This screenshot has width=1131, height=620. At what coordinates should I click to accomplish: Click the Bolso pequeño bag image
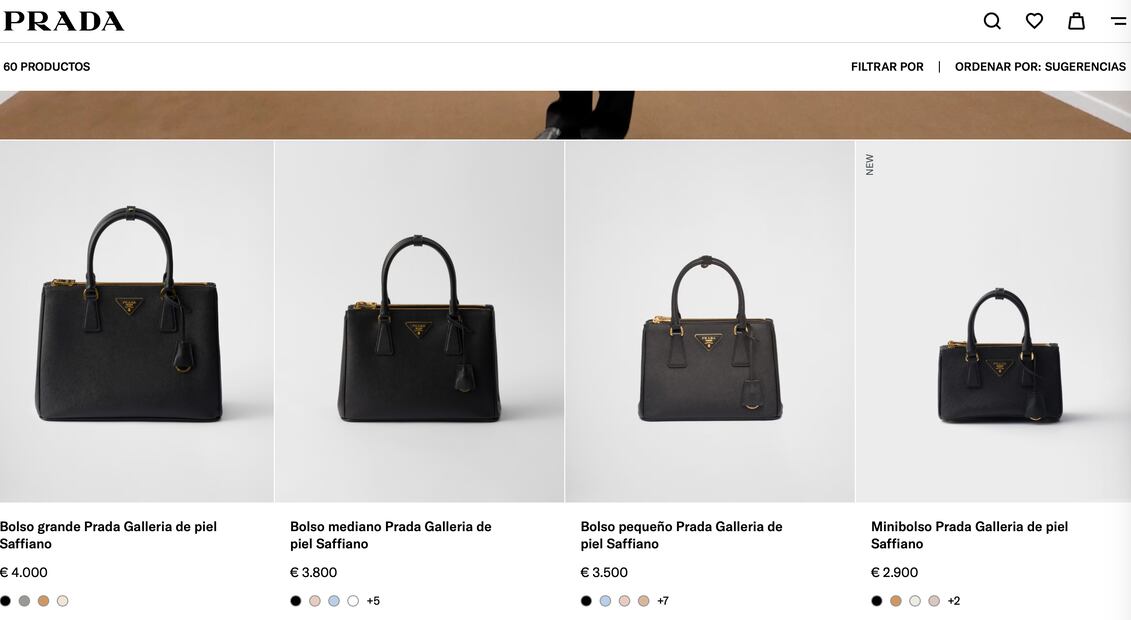tap(710, 340)
